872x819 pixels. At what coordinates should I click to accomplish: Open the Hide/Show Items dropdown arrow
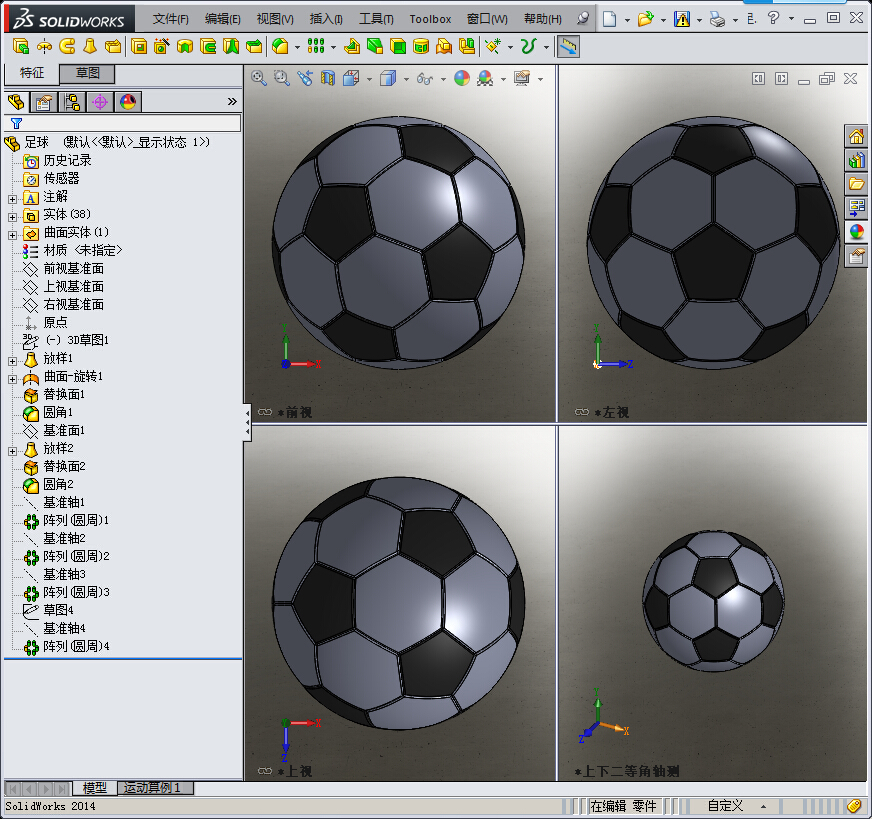[443, 79]
